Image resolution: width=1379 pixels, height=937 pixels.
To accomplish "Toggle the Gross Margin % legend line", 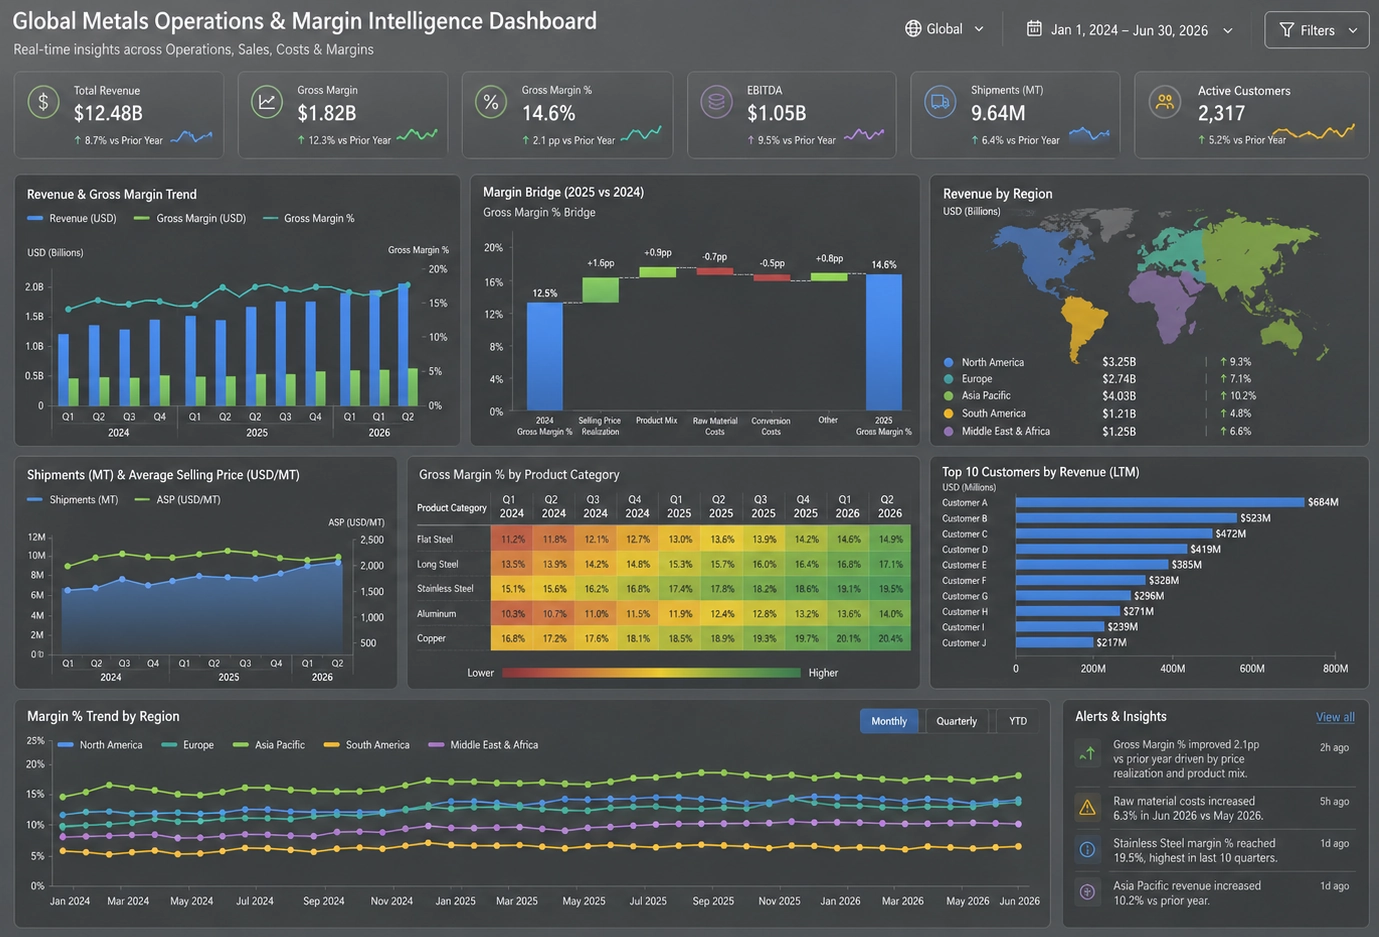I will 308,218.
